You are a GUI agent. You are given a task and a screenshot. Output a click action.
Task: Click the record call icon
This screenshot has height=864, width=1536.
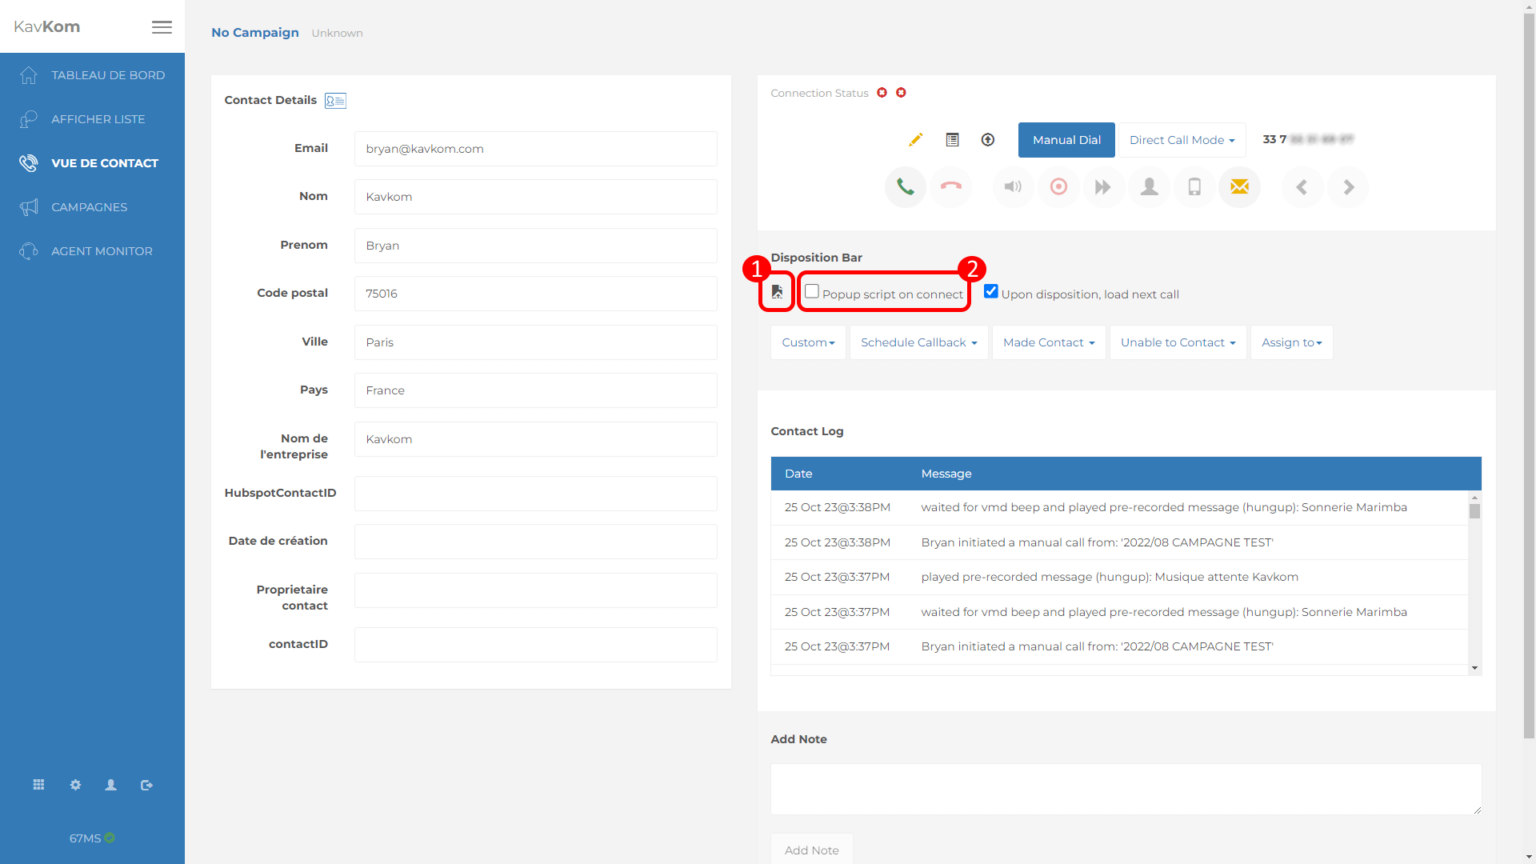point(1058,187)
